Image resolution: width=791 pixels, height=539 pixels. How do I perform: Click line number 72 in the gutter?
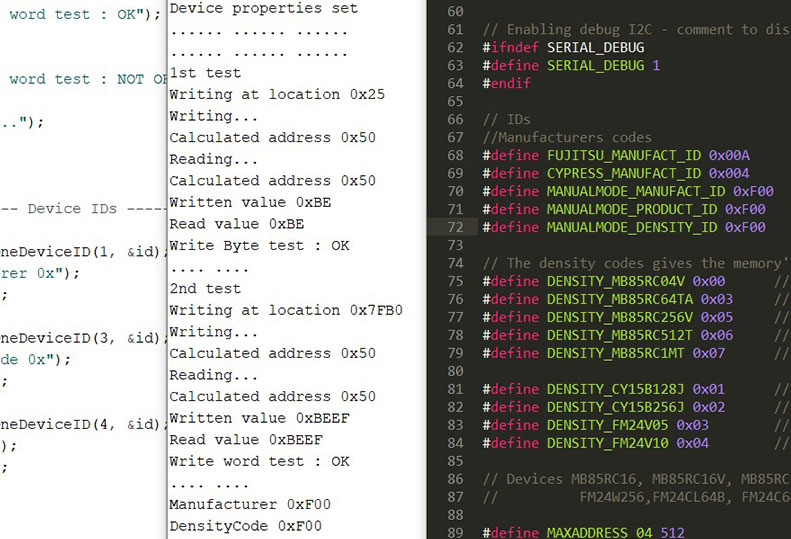(x=455, y=228)
